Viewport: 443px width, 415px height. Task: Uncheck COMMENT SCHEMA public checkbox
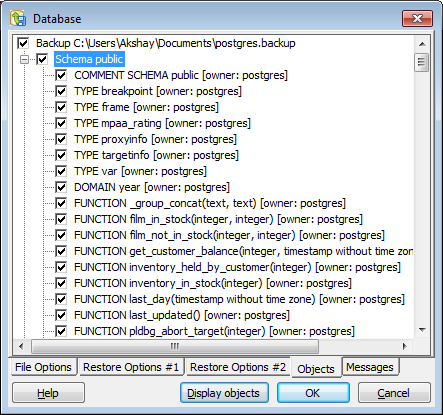click(61, 75)
